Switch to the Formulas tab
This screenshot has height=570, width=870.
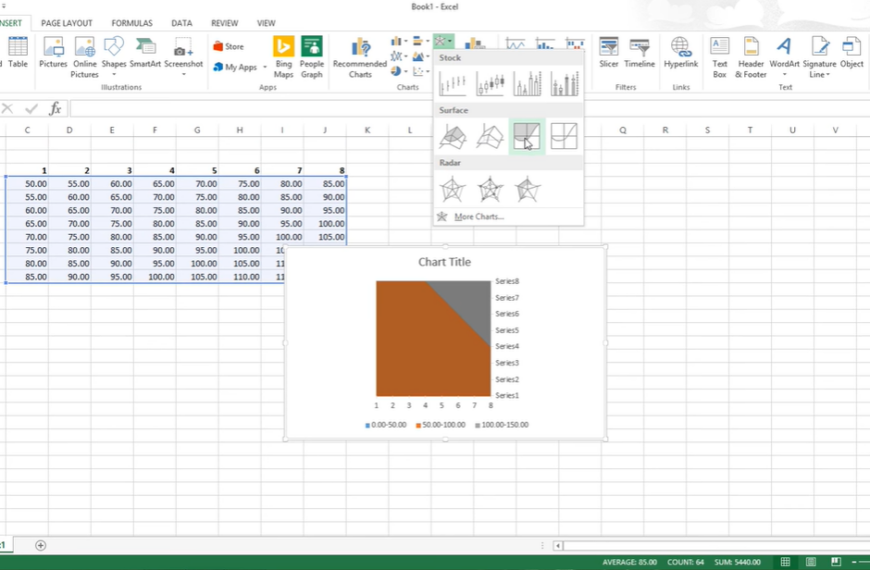pos(131,23)
